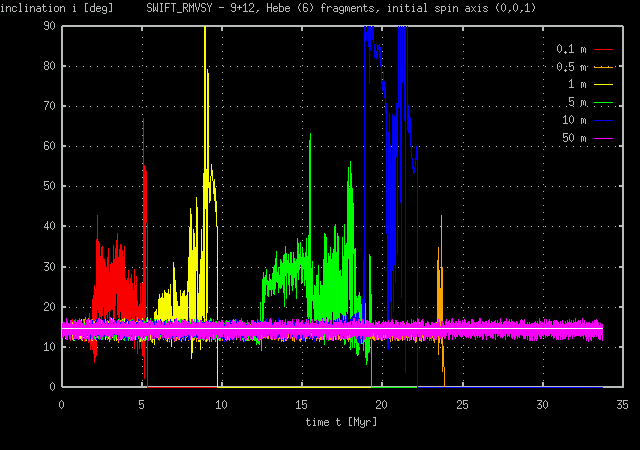The image size is (640, 450).
Task: Click the orange 0.5 m legend line
Action: (x=603, y=67)
